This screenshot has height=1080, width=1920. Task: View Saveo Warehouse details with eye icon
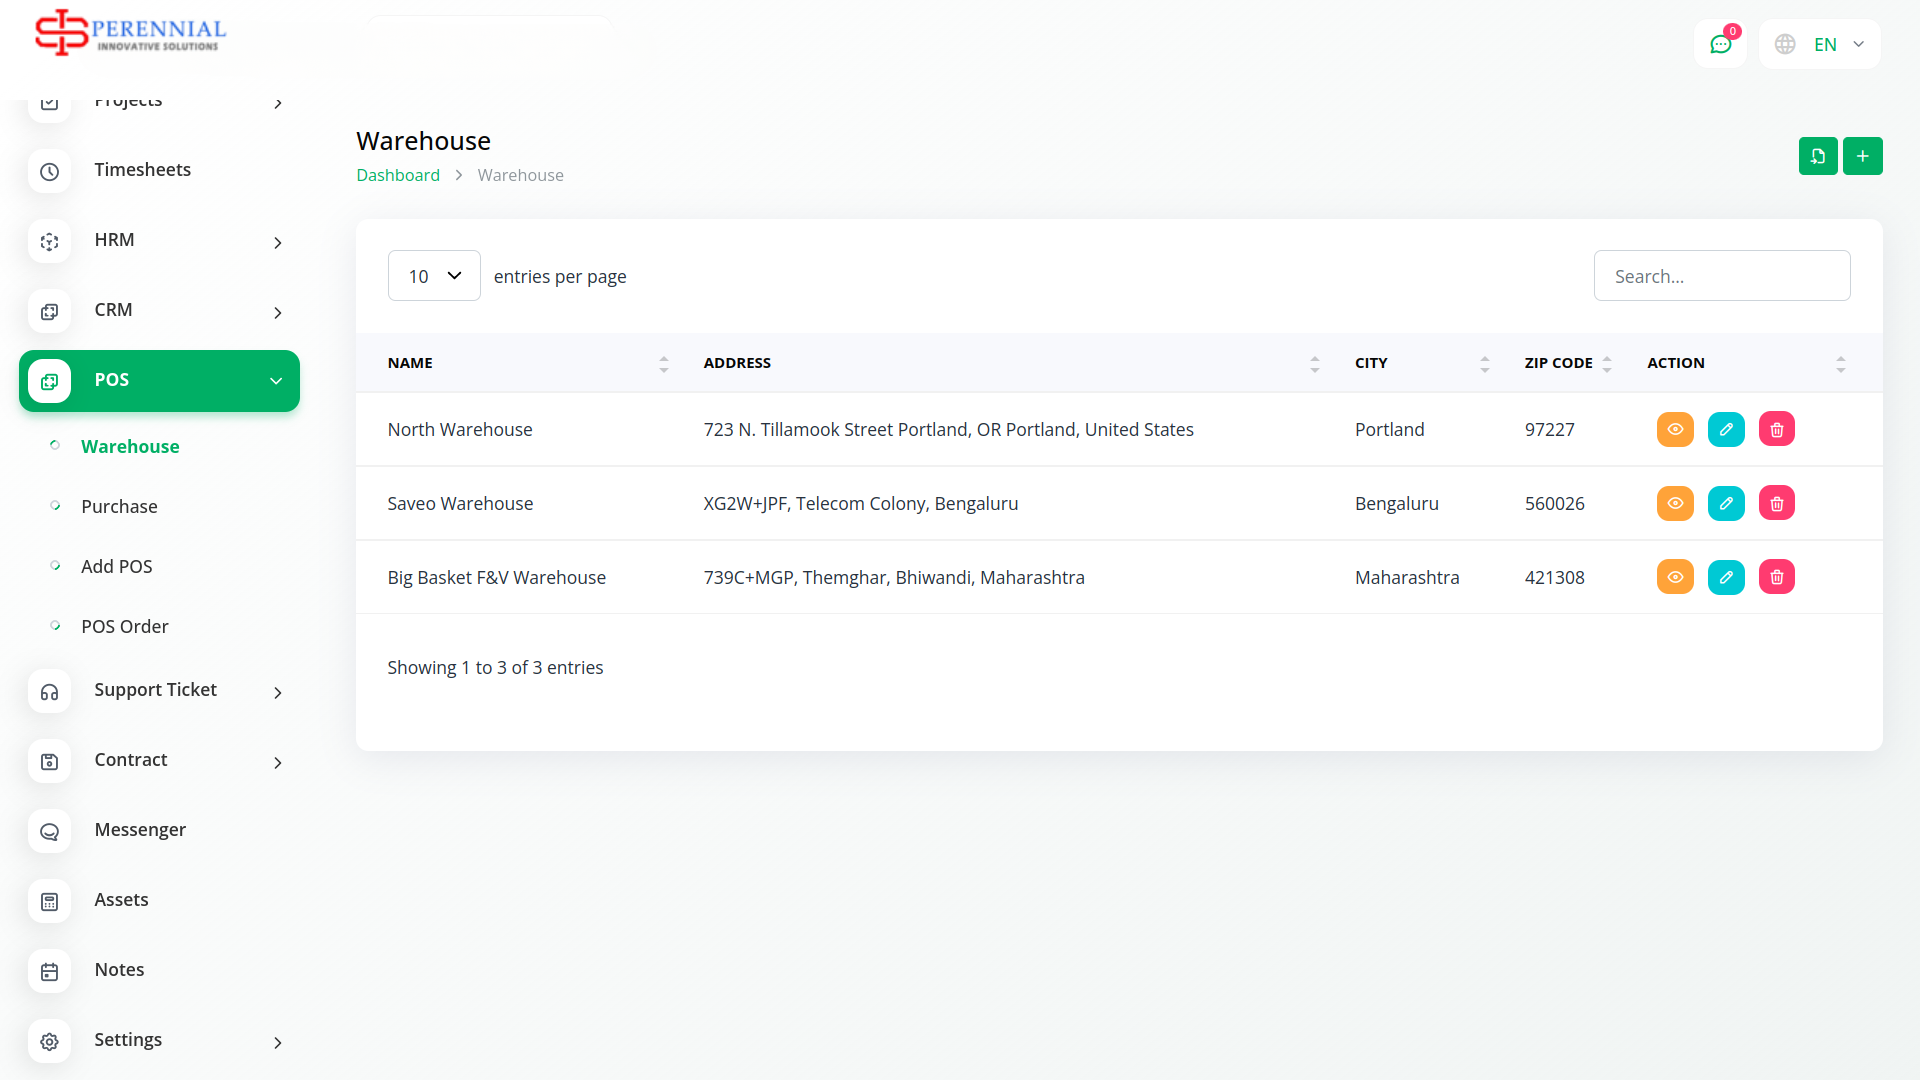(1674, 503)
